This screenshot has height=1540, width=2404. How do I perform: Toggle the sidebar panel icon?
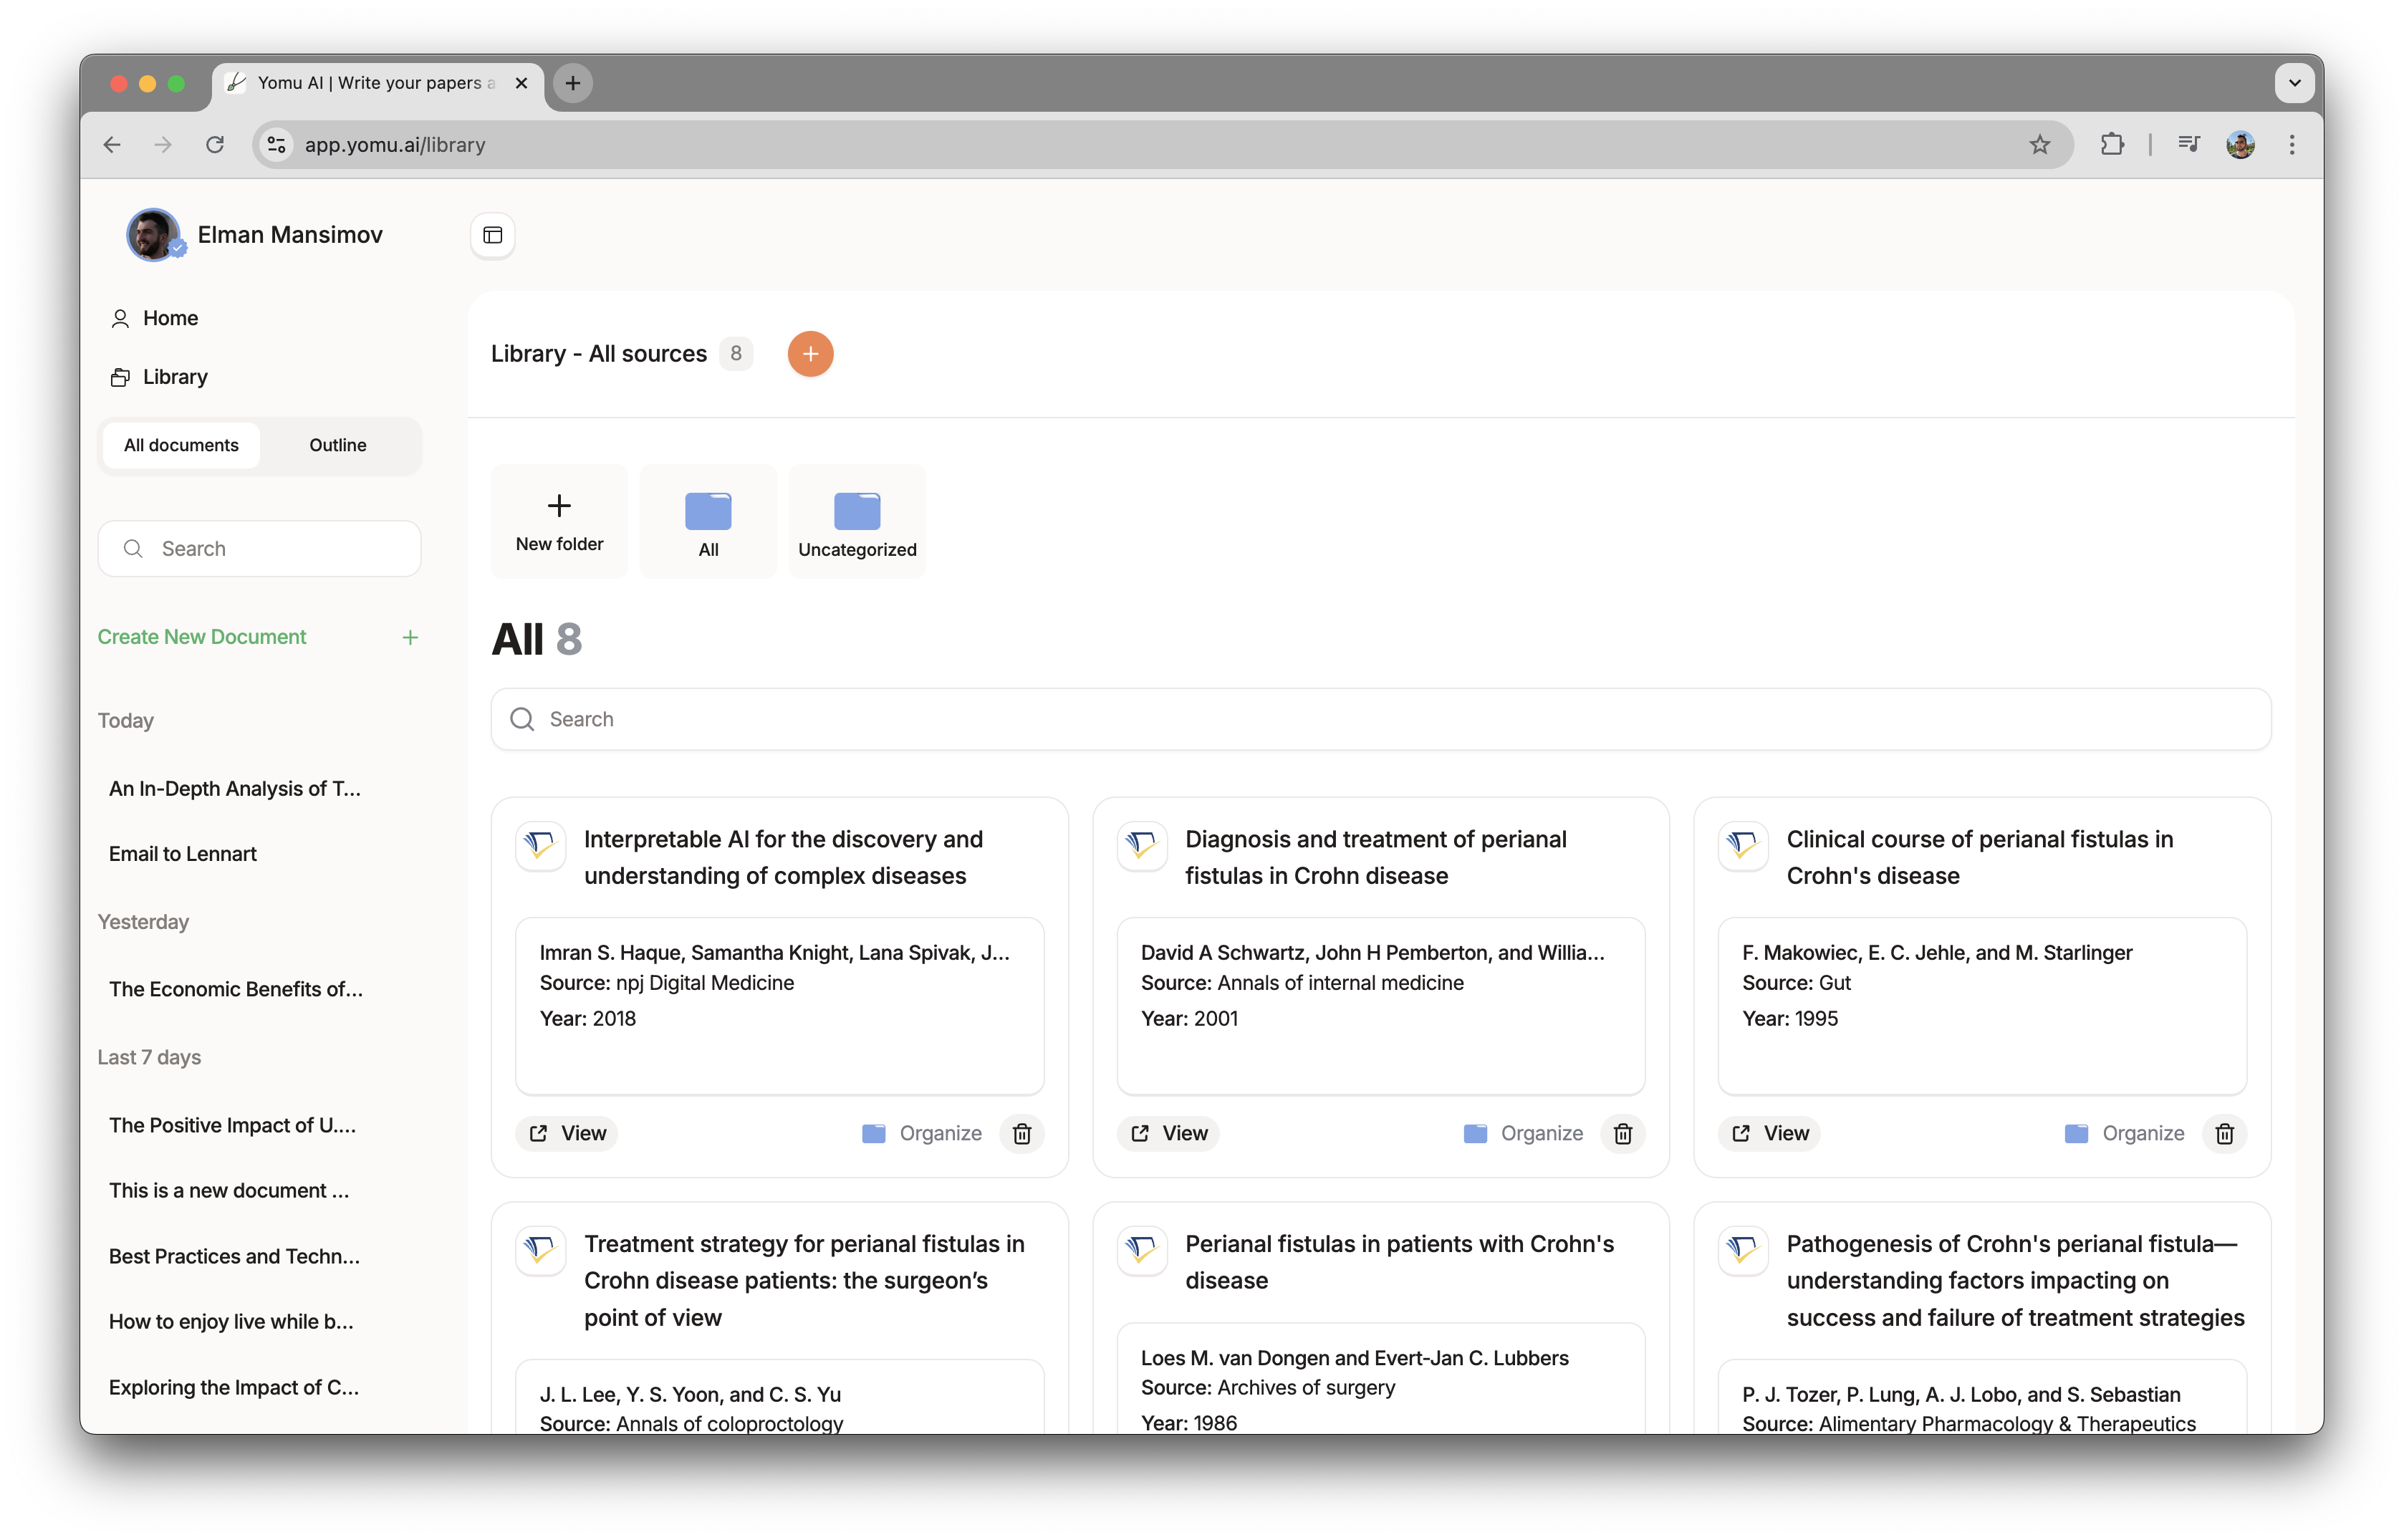click(x=492, y=235)
